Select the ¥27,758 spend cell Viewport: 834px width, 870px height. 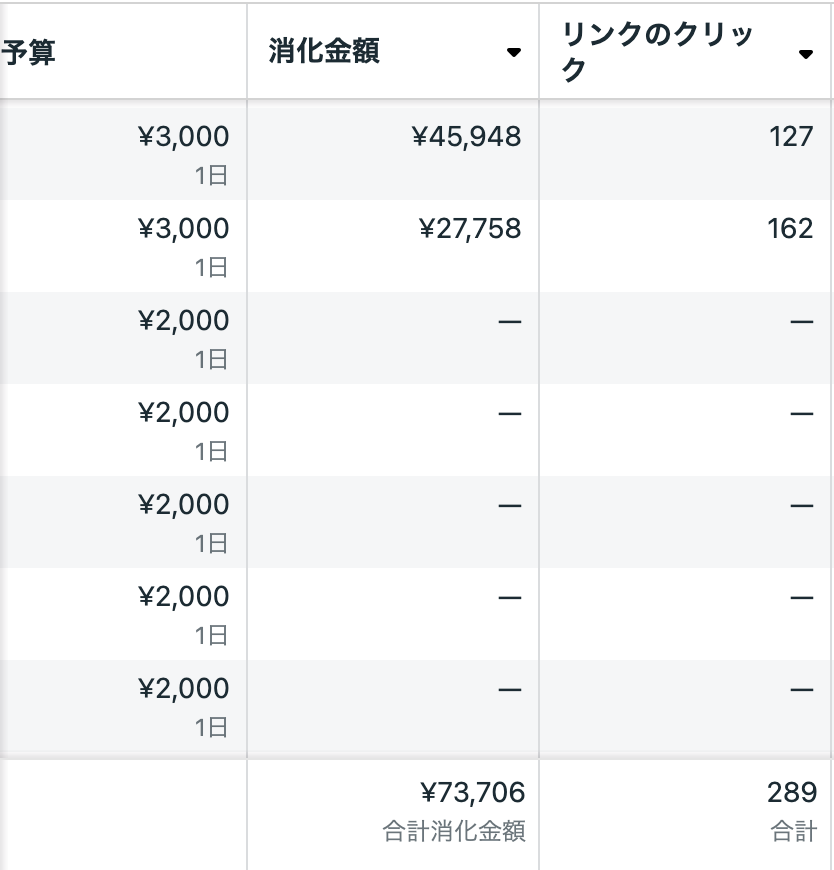[469, 228]
